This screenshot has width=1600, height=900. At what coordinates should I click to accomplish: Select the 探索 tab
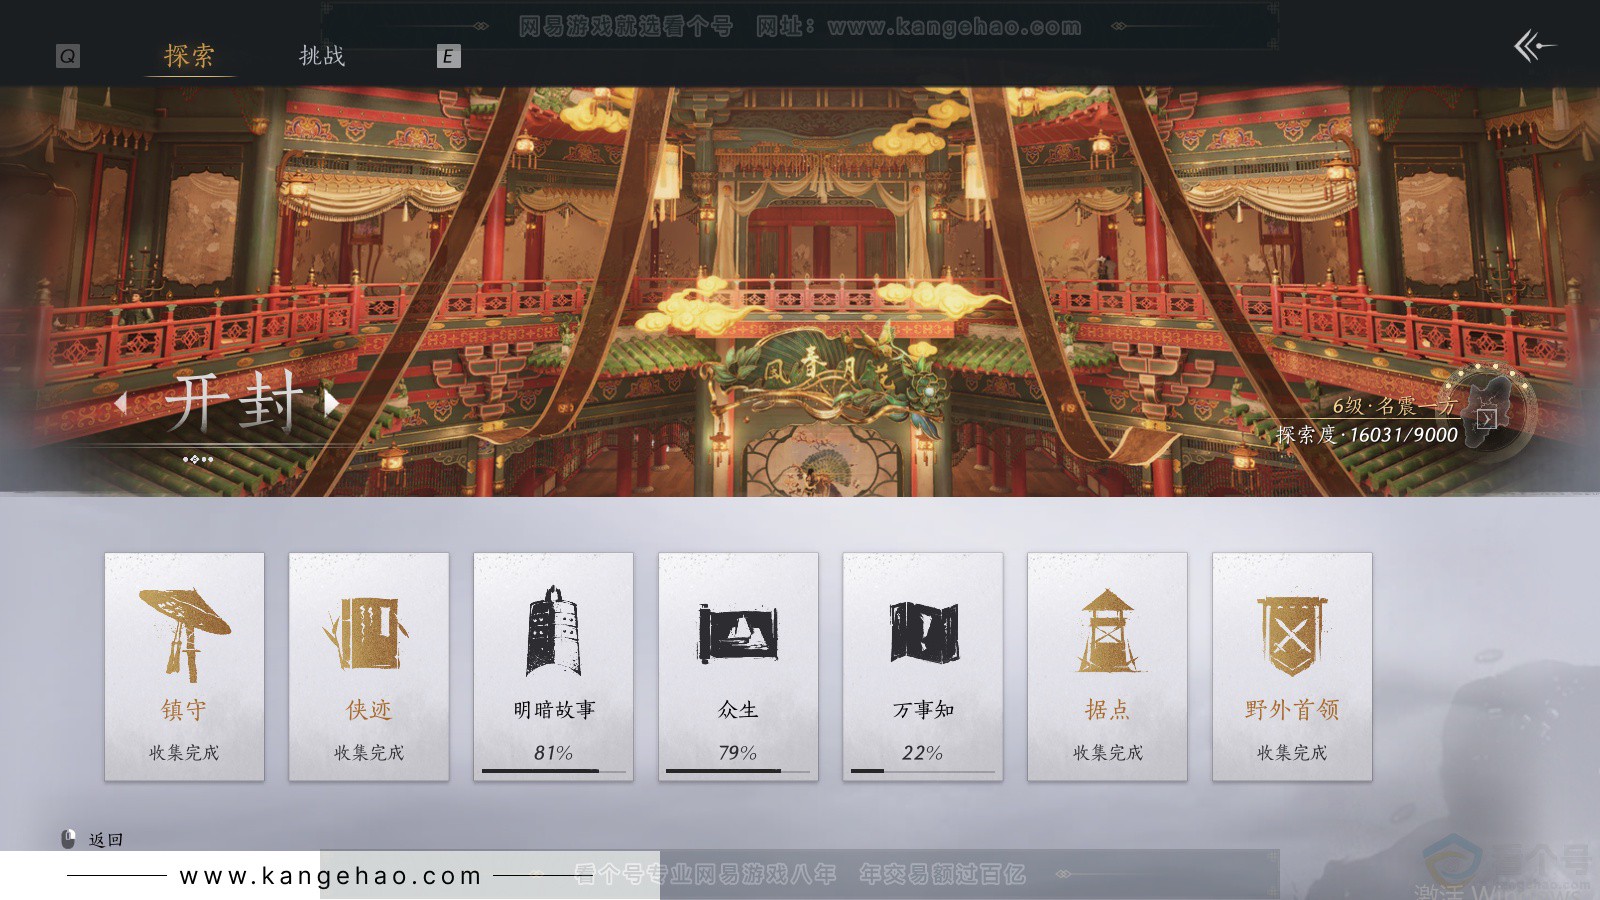pos(188,57)
